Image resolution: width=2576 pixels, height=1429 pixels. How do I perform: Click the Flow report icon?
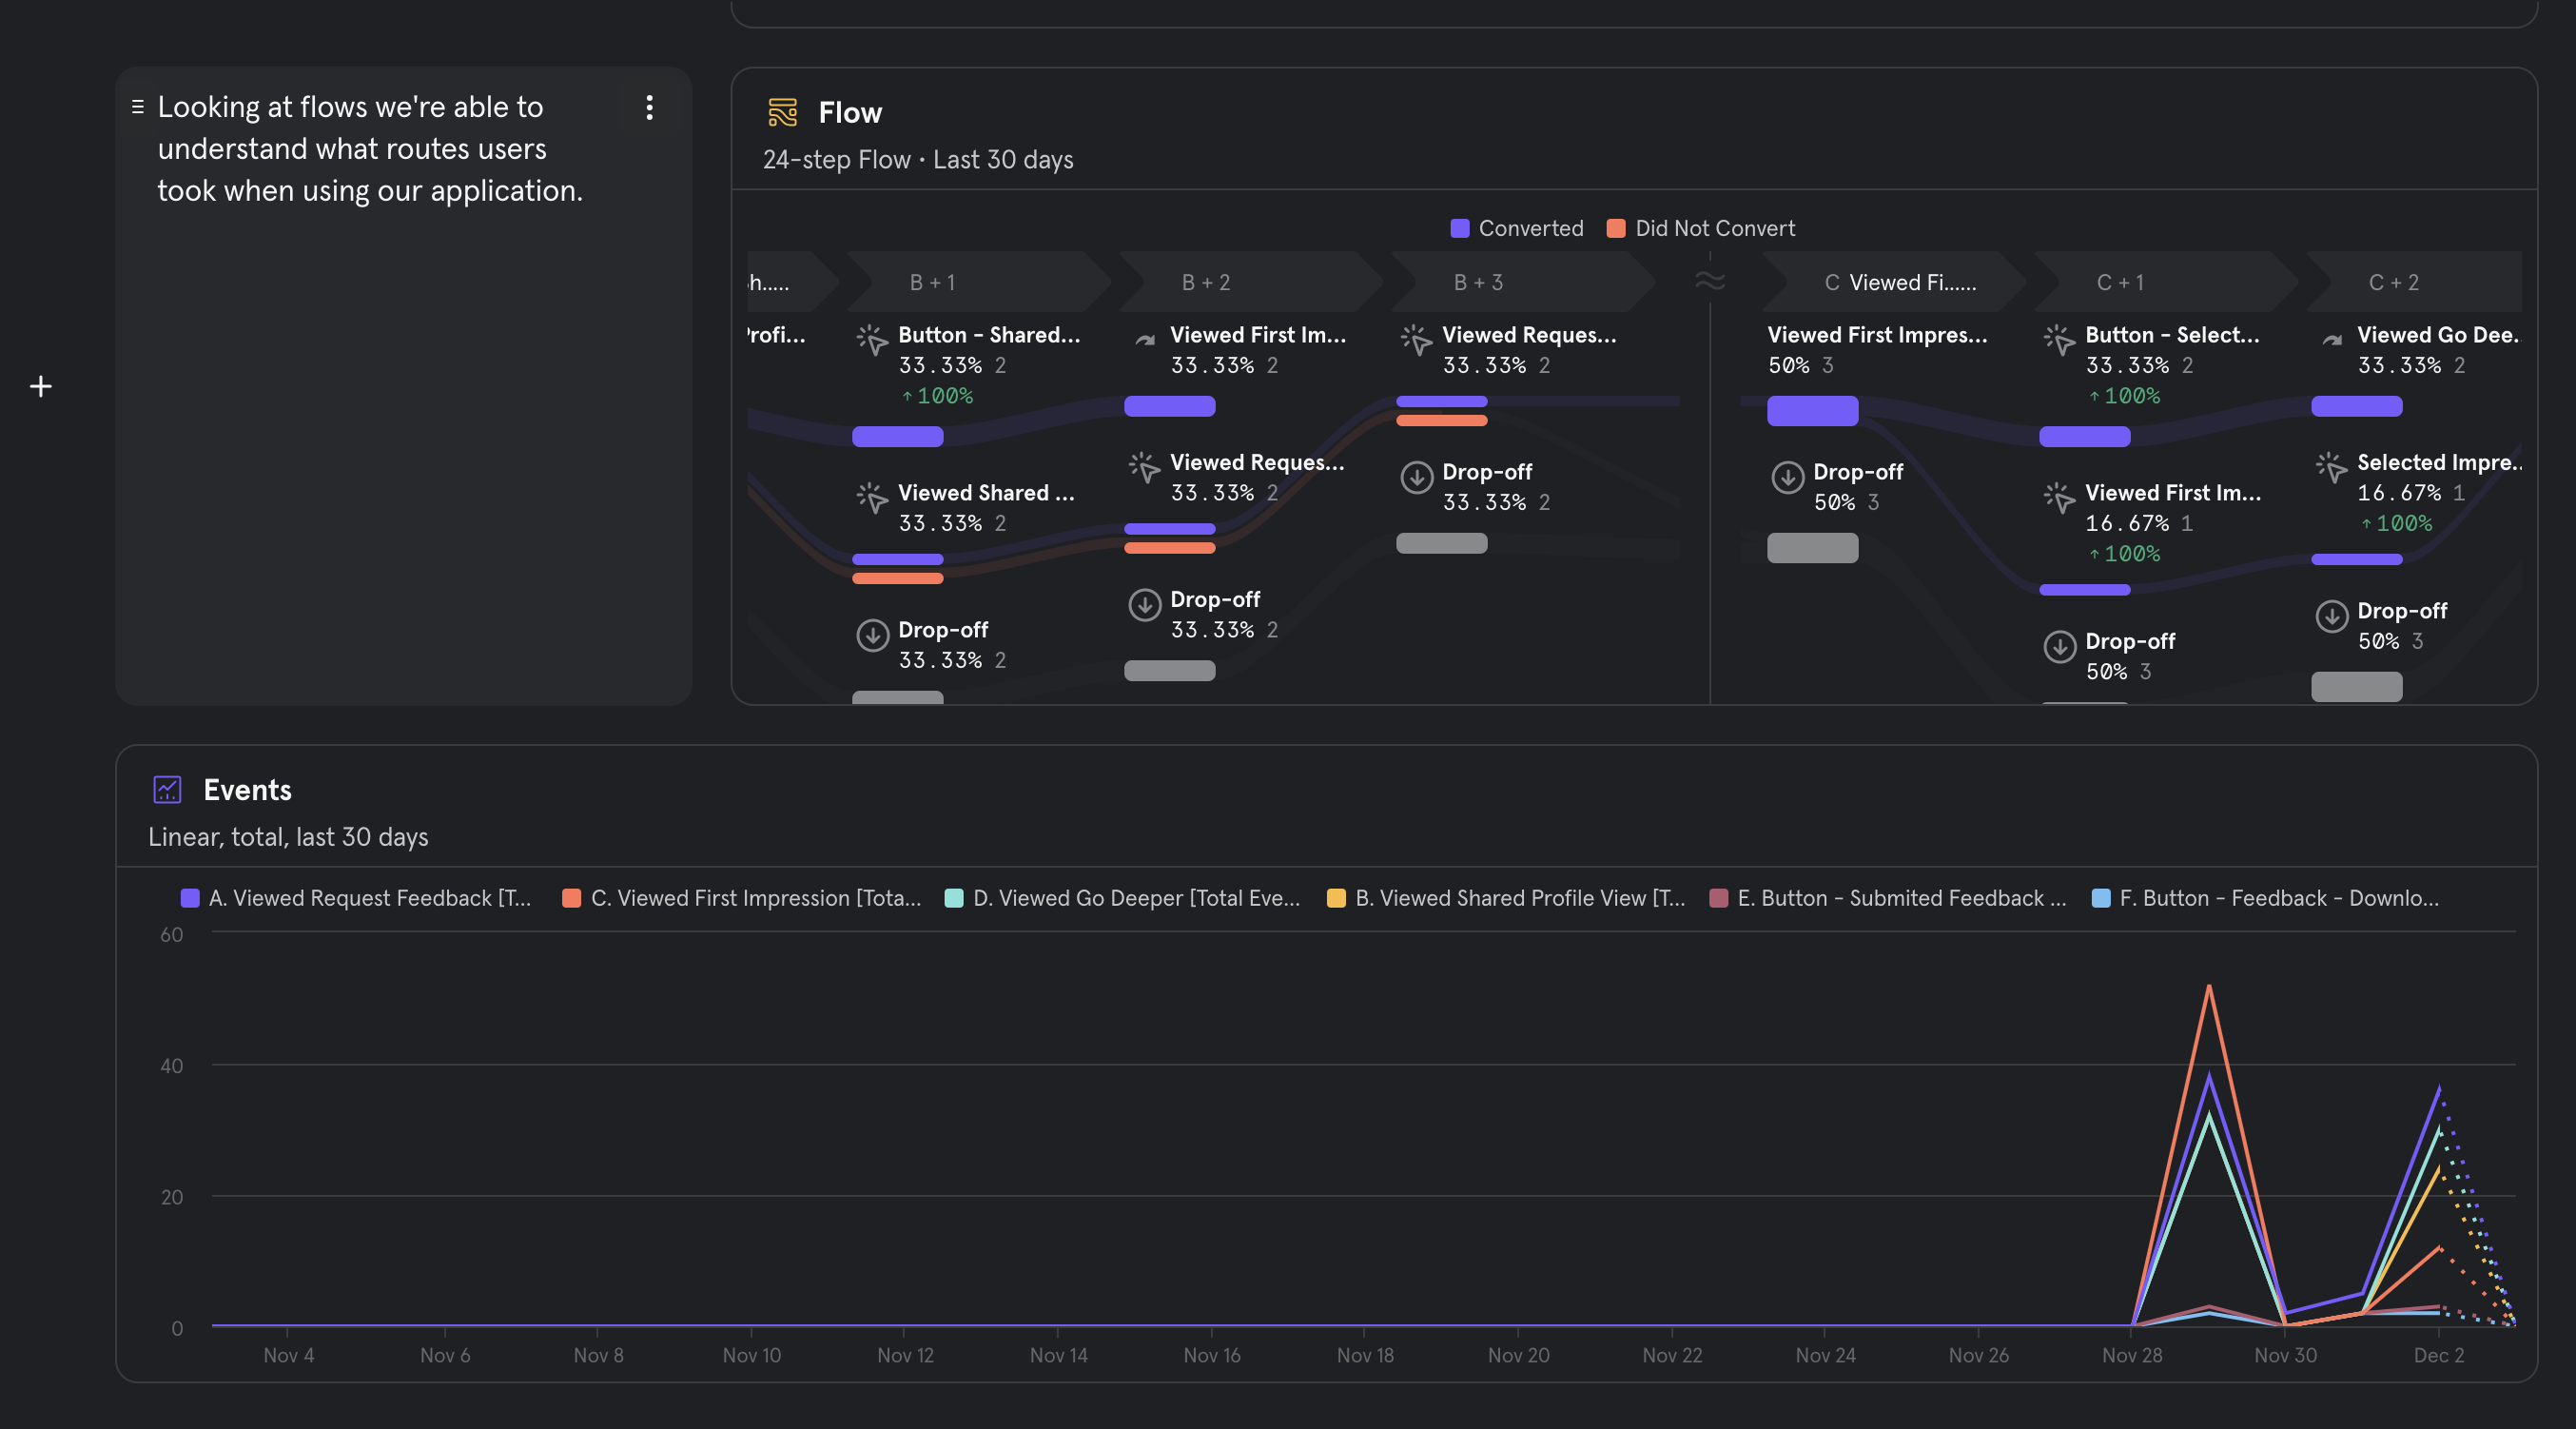coord(782,112)
